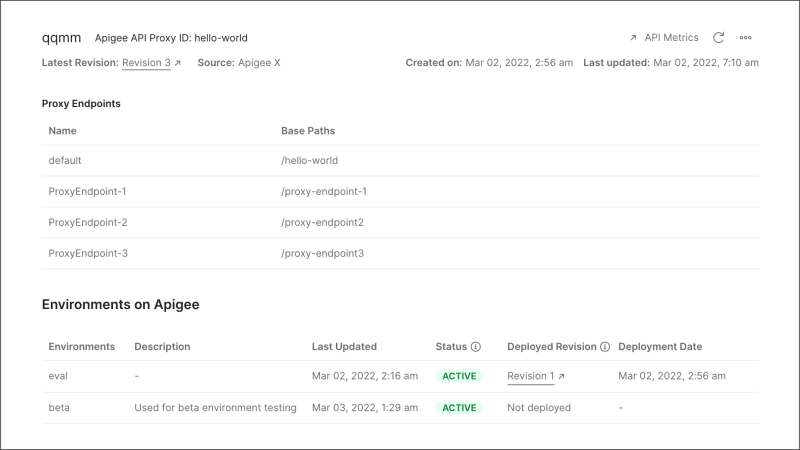The height and width of the screenshot is (450, 800).
Task: Click the Last Updated column header
Action: coord(344,347)
